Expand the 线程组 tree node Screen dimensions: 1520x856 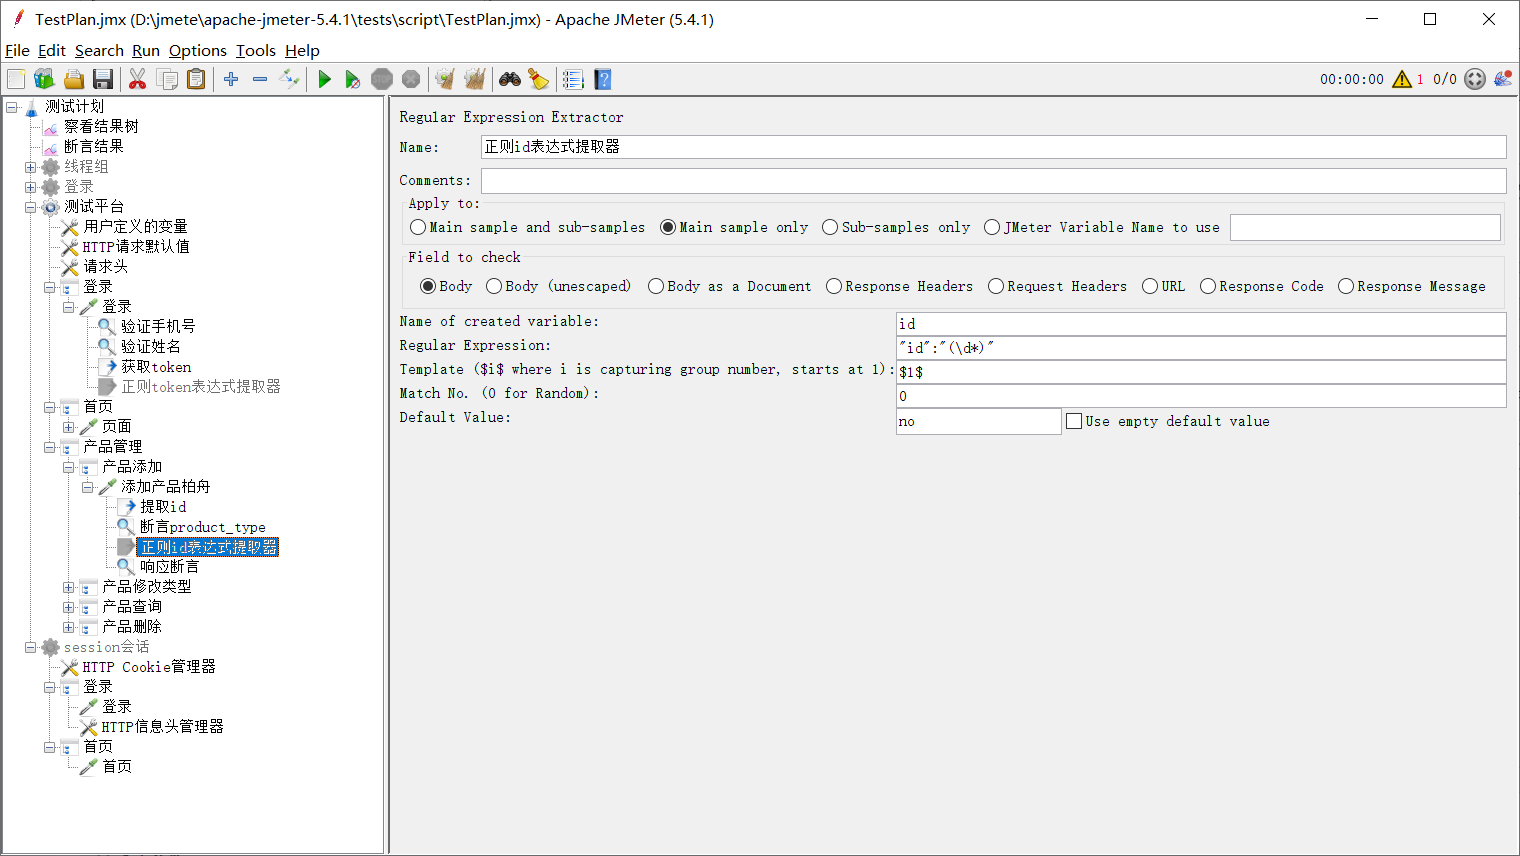[x=31, y=167]
